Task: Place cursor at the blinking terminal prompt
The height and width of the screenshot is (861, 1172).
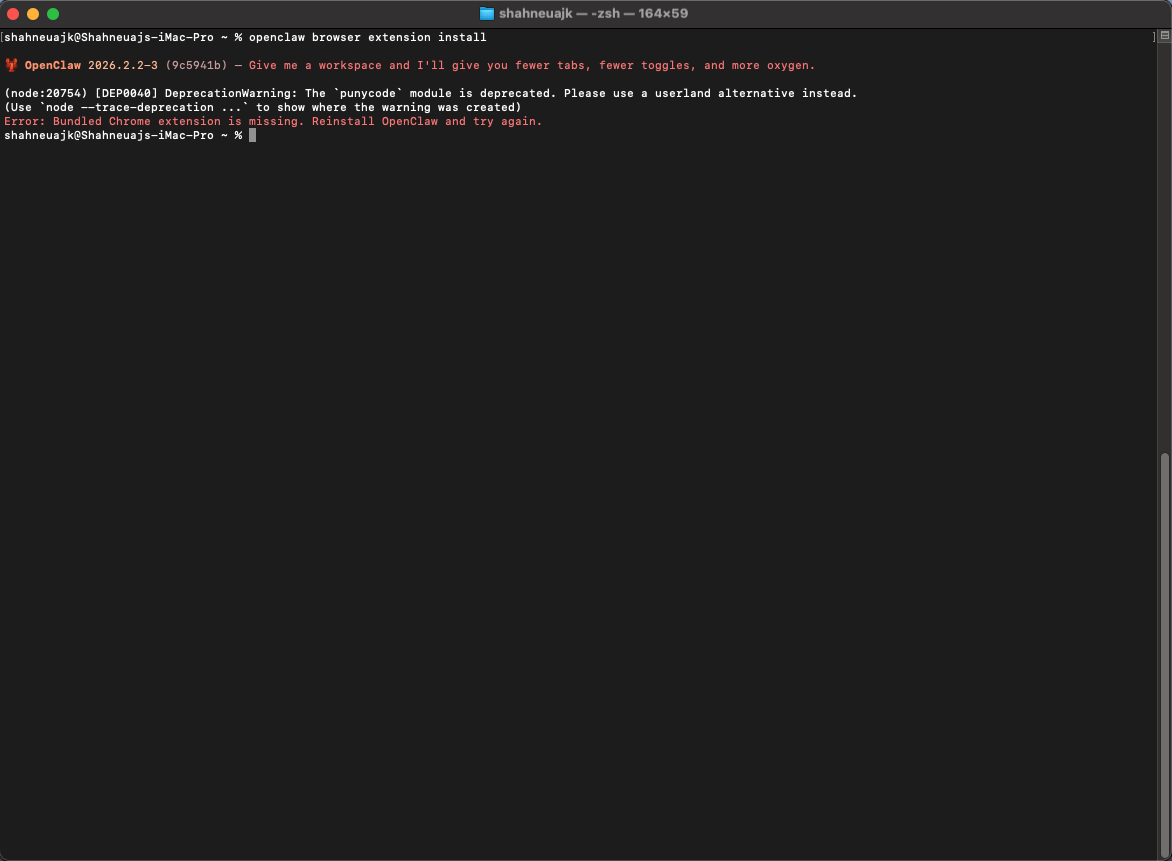Action: pyautogui.click(x=252, y=135)
